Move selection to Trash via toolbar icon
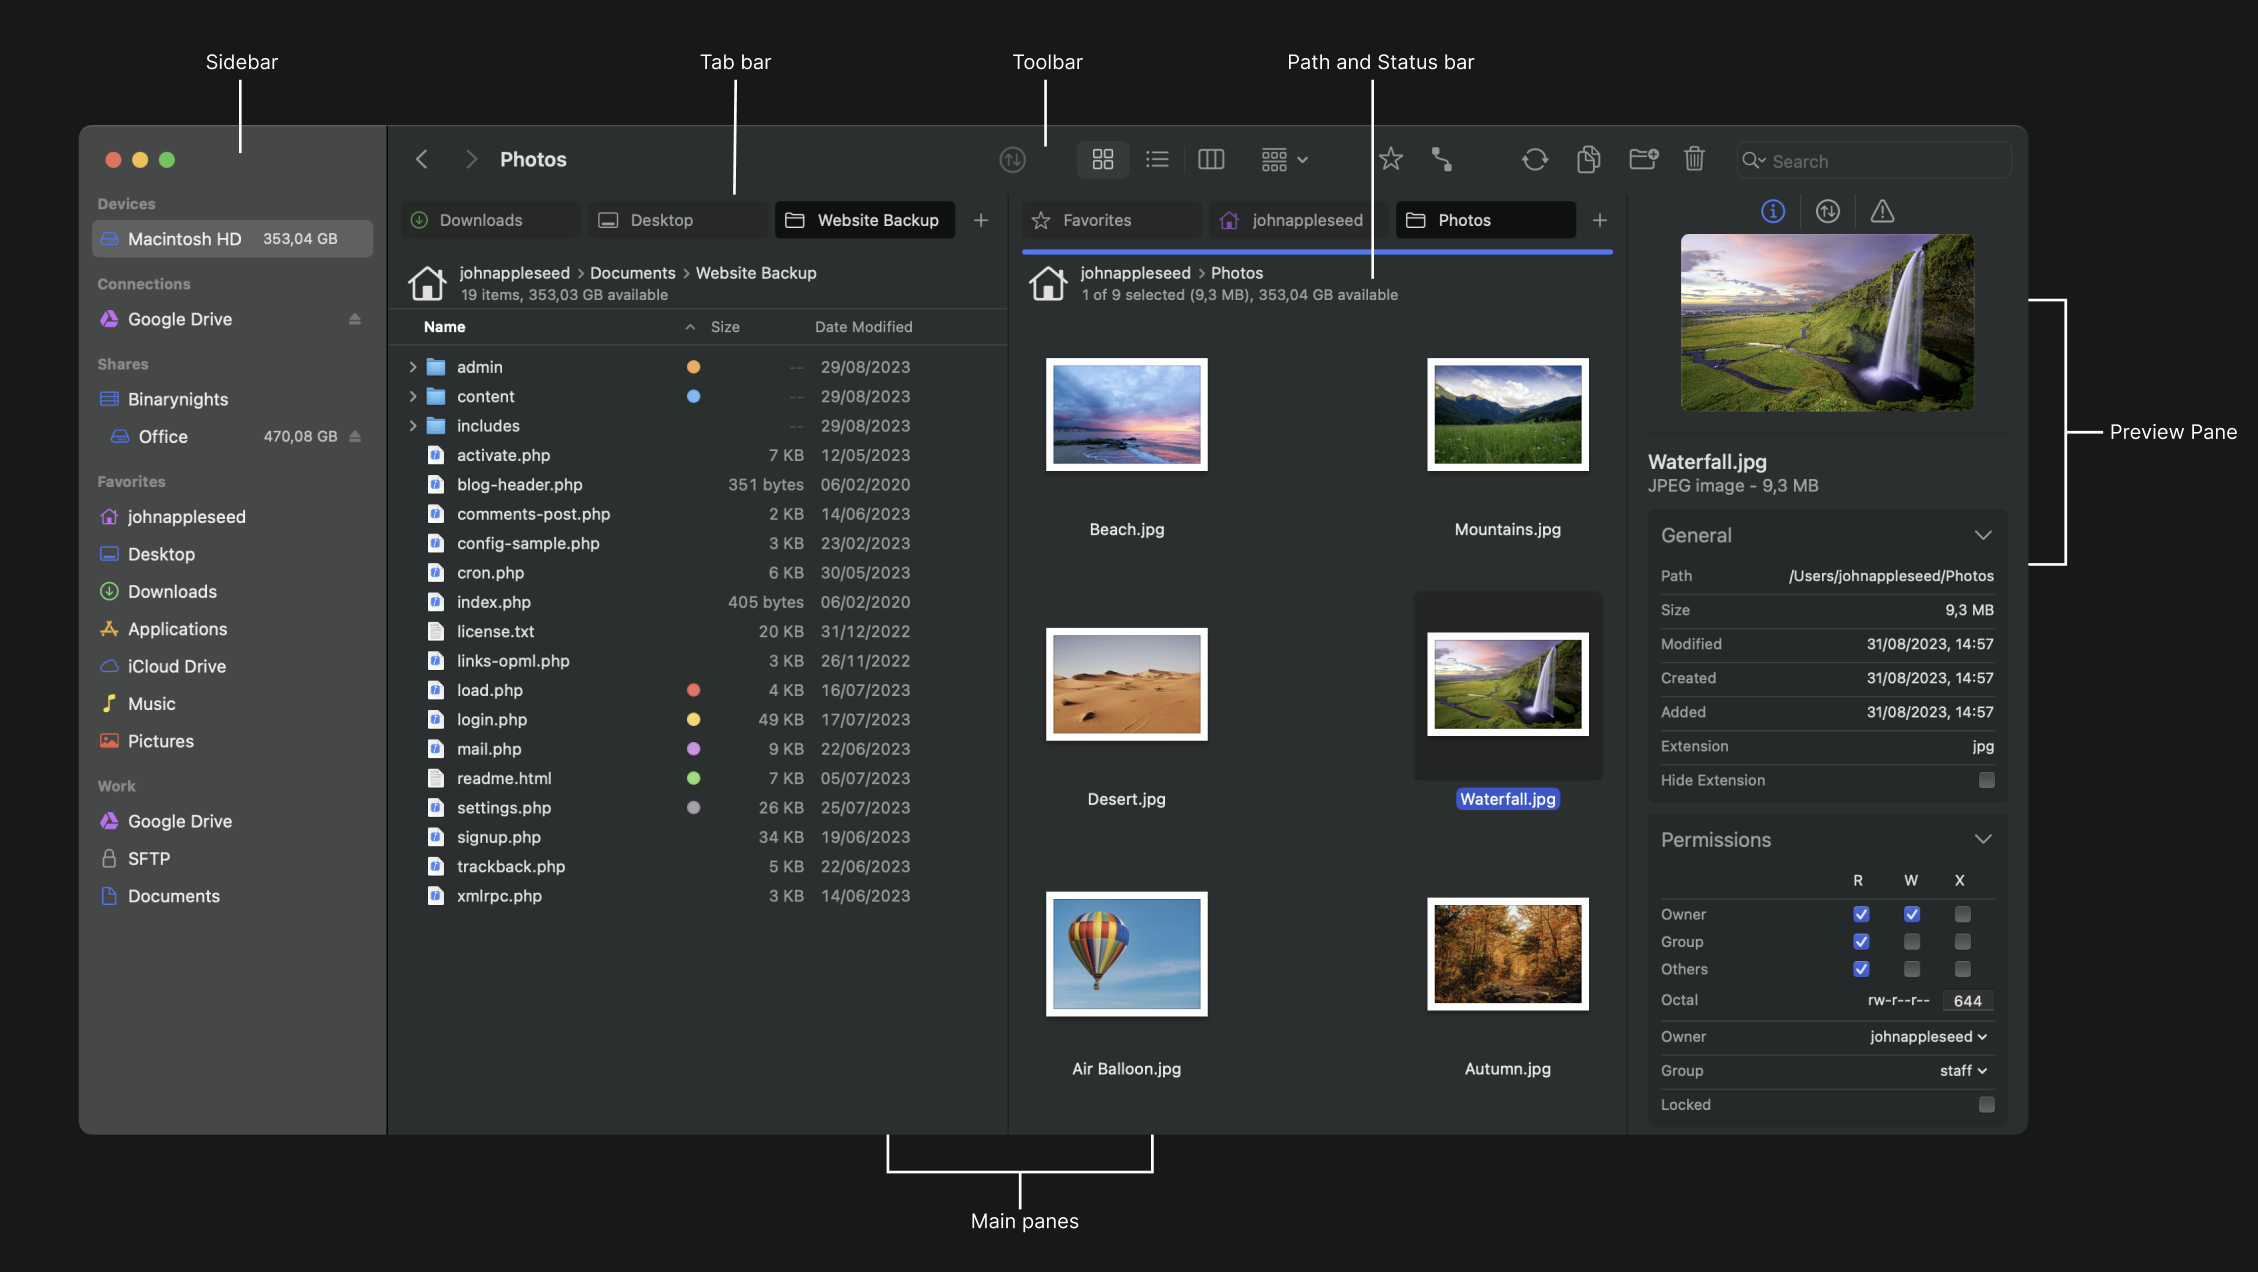This screenshot has height=1272, width=2258. (1693, 159)
